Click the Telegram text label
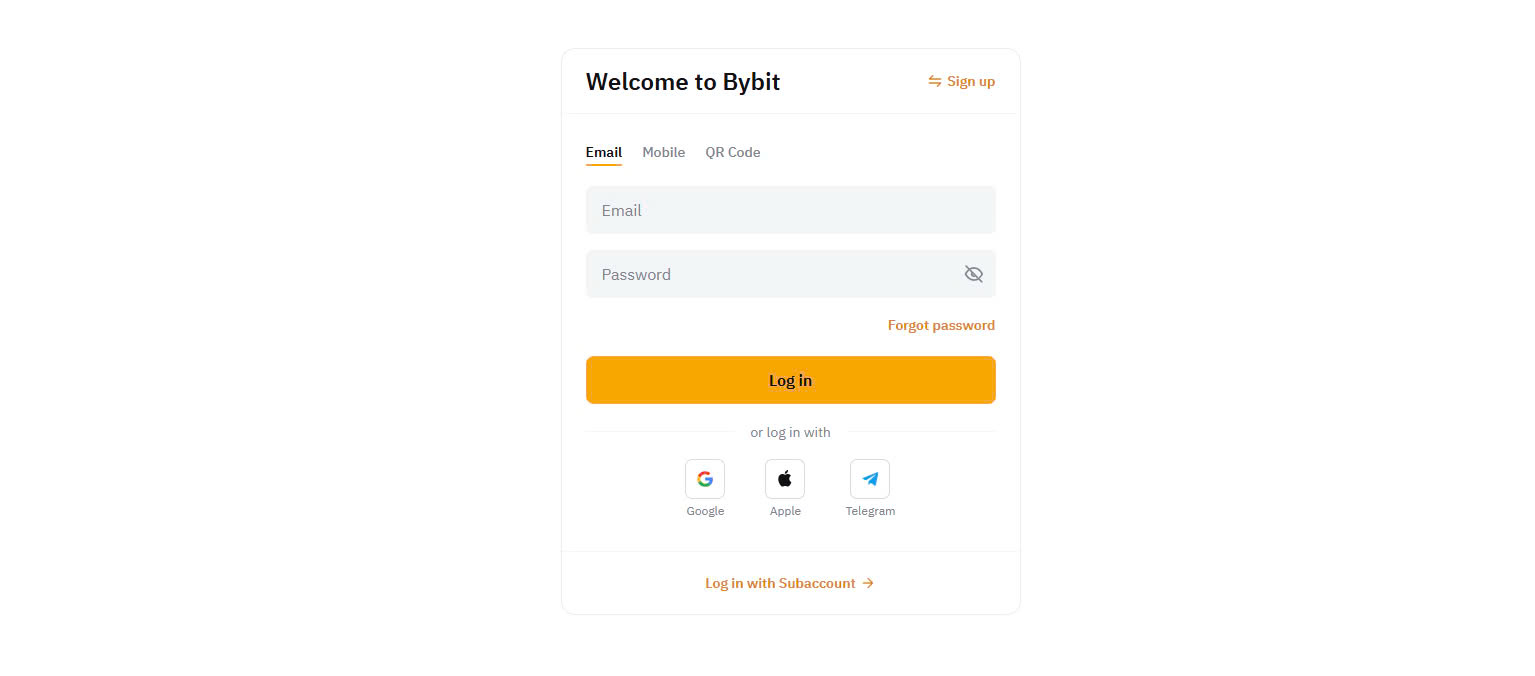1535x676 pixels. point(870,511)
